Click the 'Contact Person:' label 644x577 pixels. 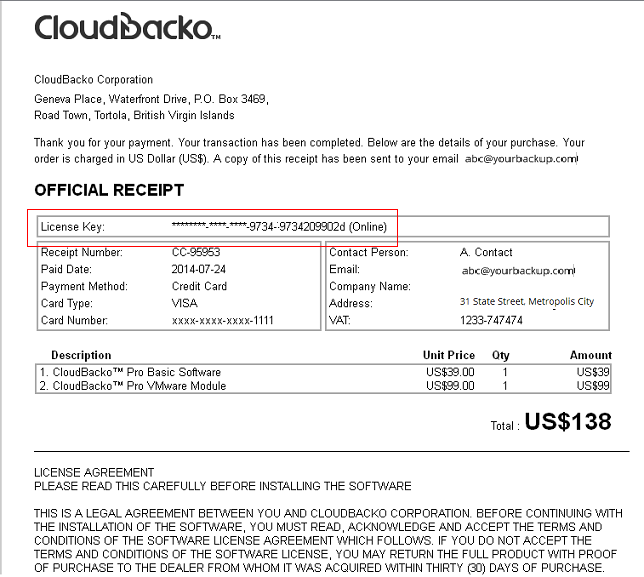coord(369,252)
